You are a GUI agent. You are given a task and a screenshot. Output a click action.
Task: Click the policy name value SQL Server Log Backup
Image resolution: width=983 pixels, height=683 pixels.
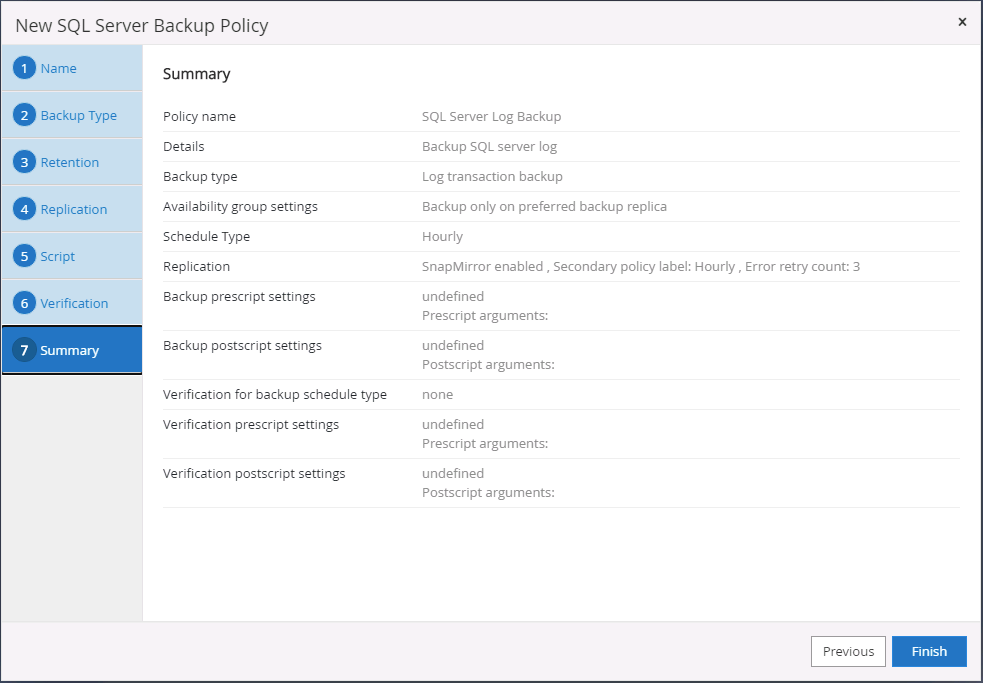click(491, 116)
